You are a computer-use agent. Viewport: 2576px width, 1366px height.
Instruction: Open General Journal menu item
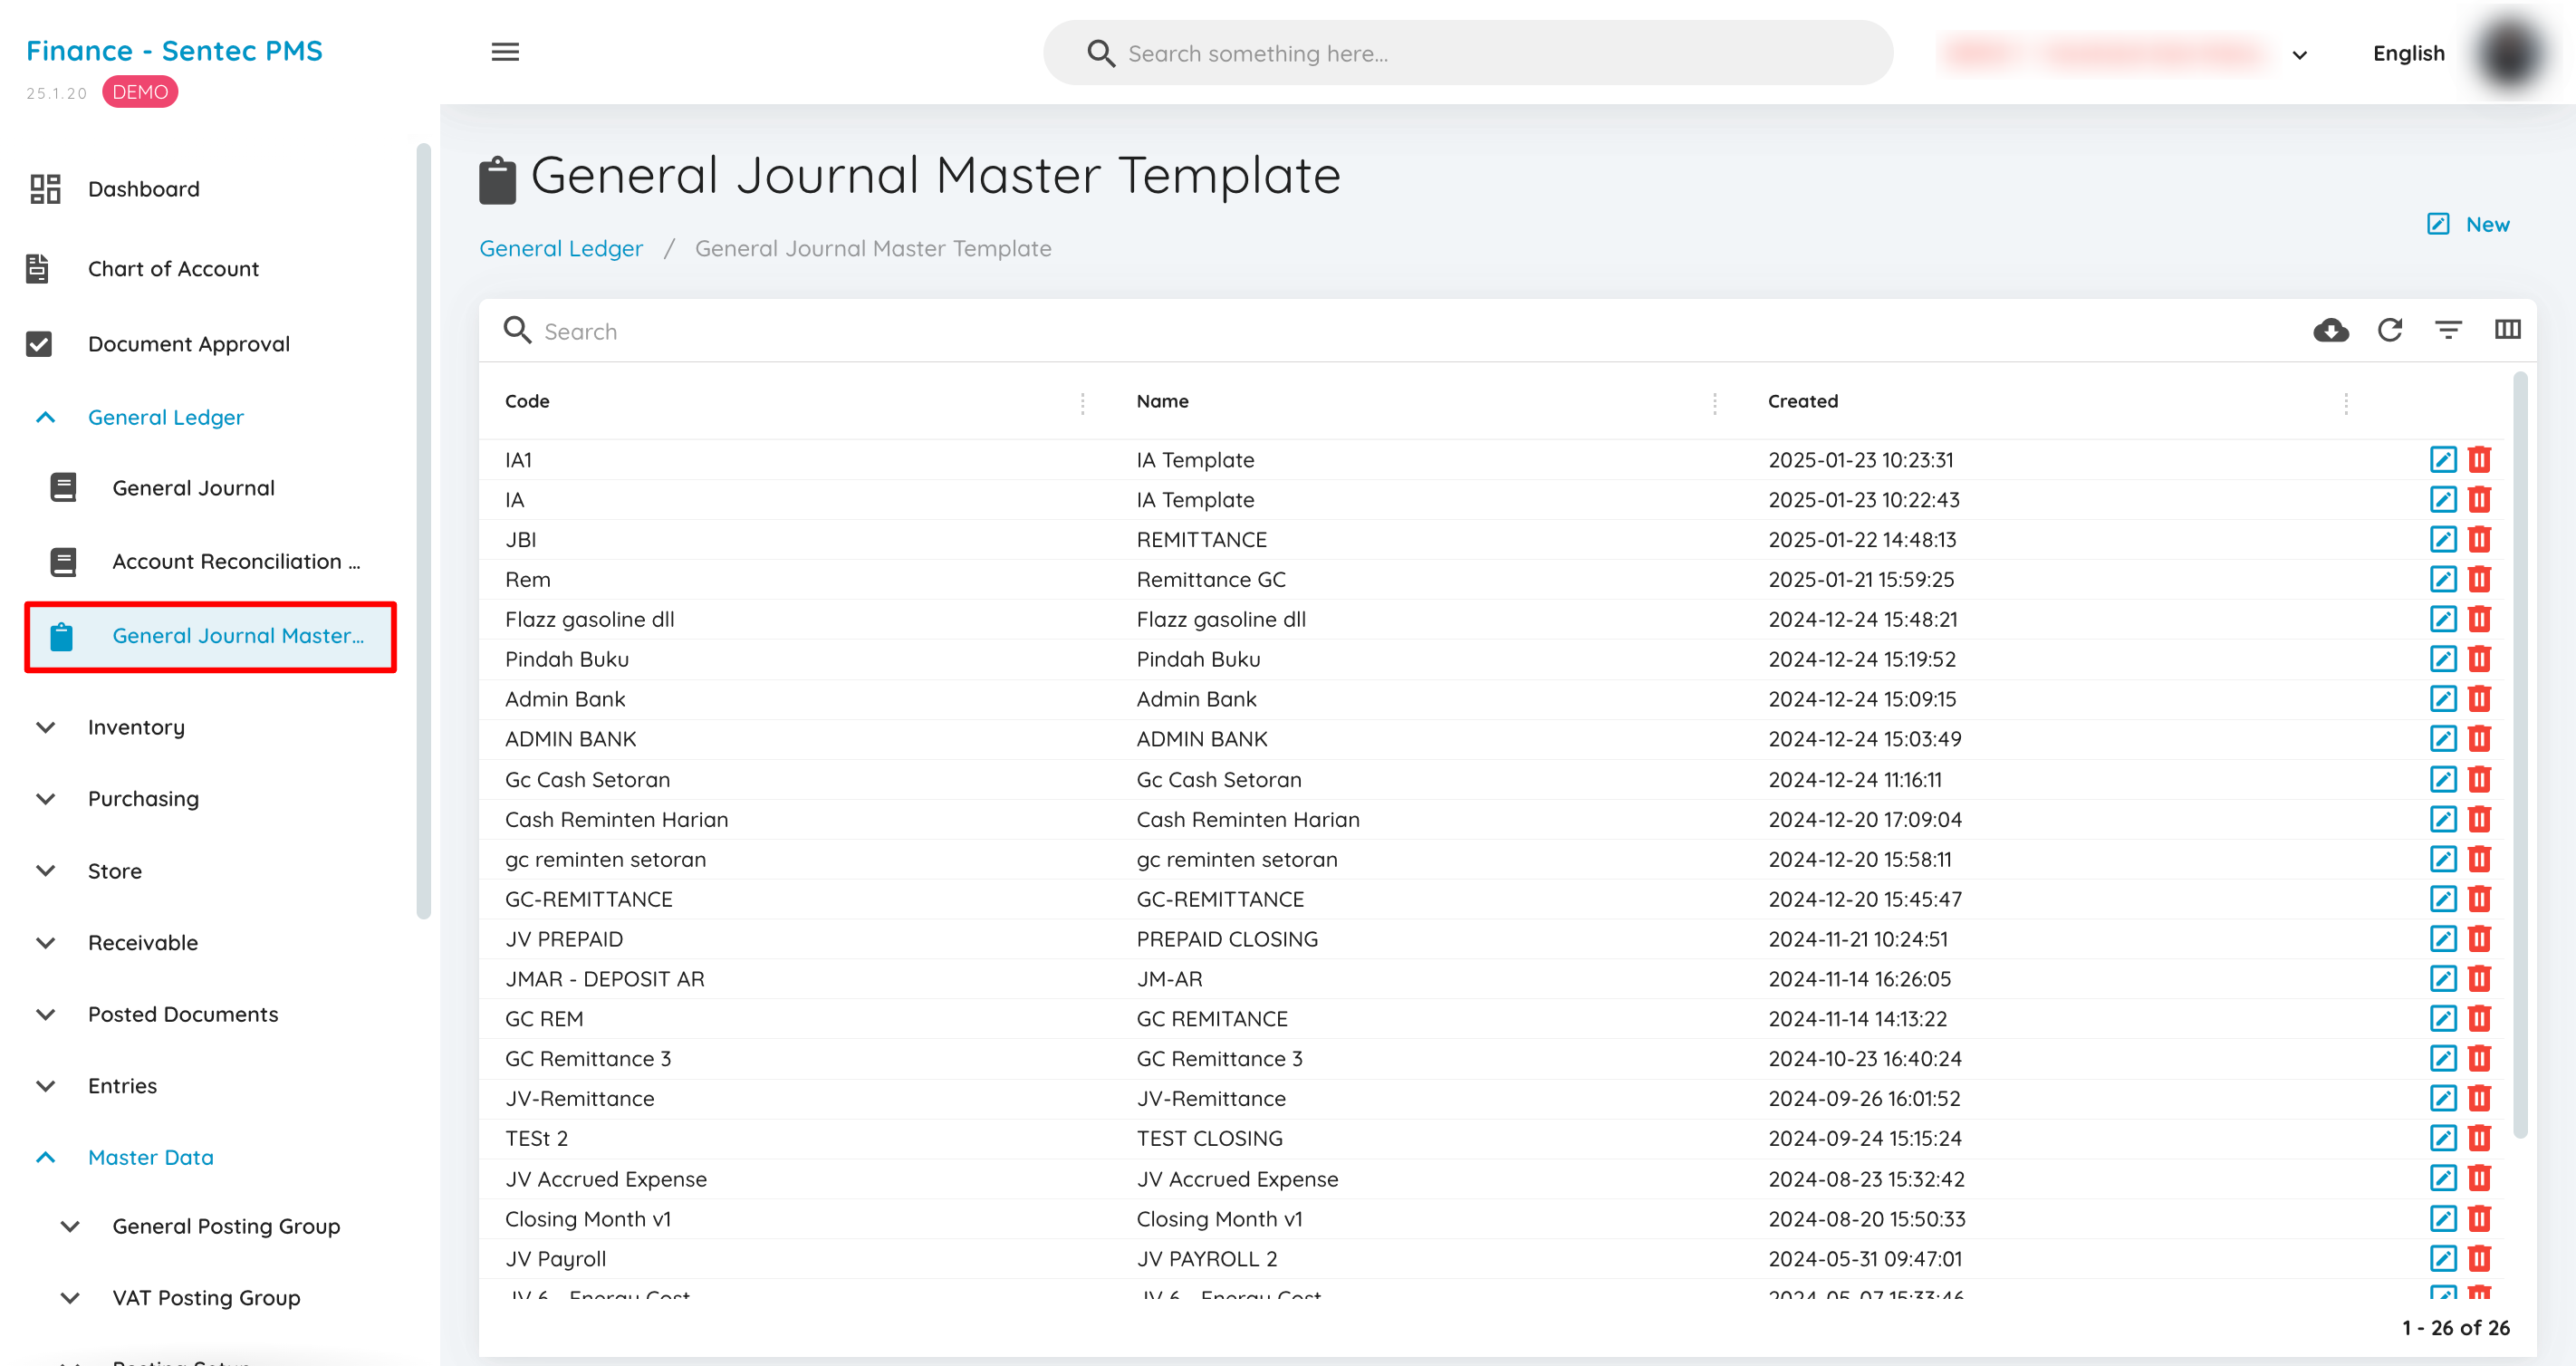193,488
